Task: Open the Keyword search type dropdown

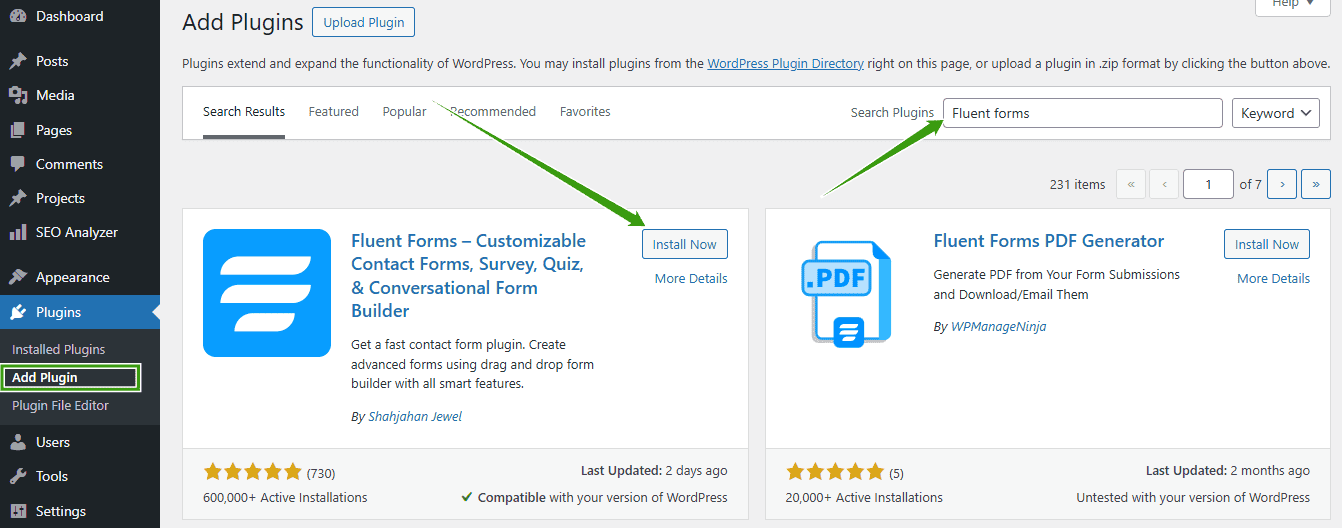Action: (x=1276, y=113)
